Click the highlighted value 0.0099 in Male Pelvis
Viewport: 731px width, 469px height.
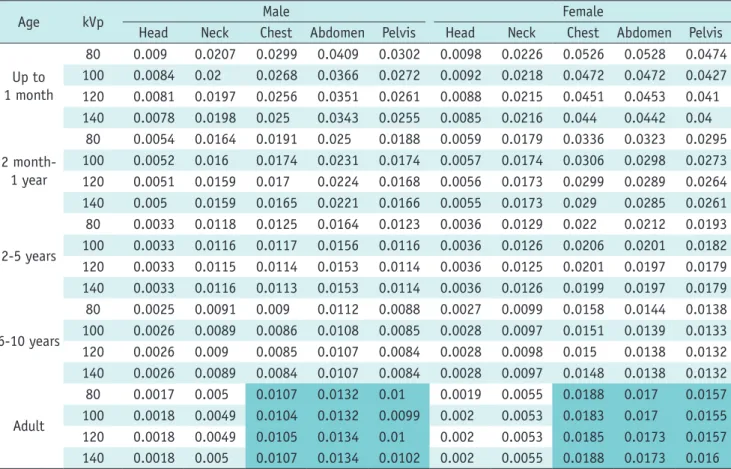click(399, 415)
